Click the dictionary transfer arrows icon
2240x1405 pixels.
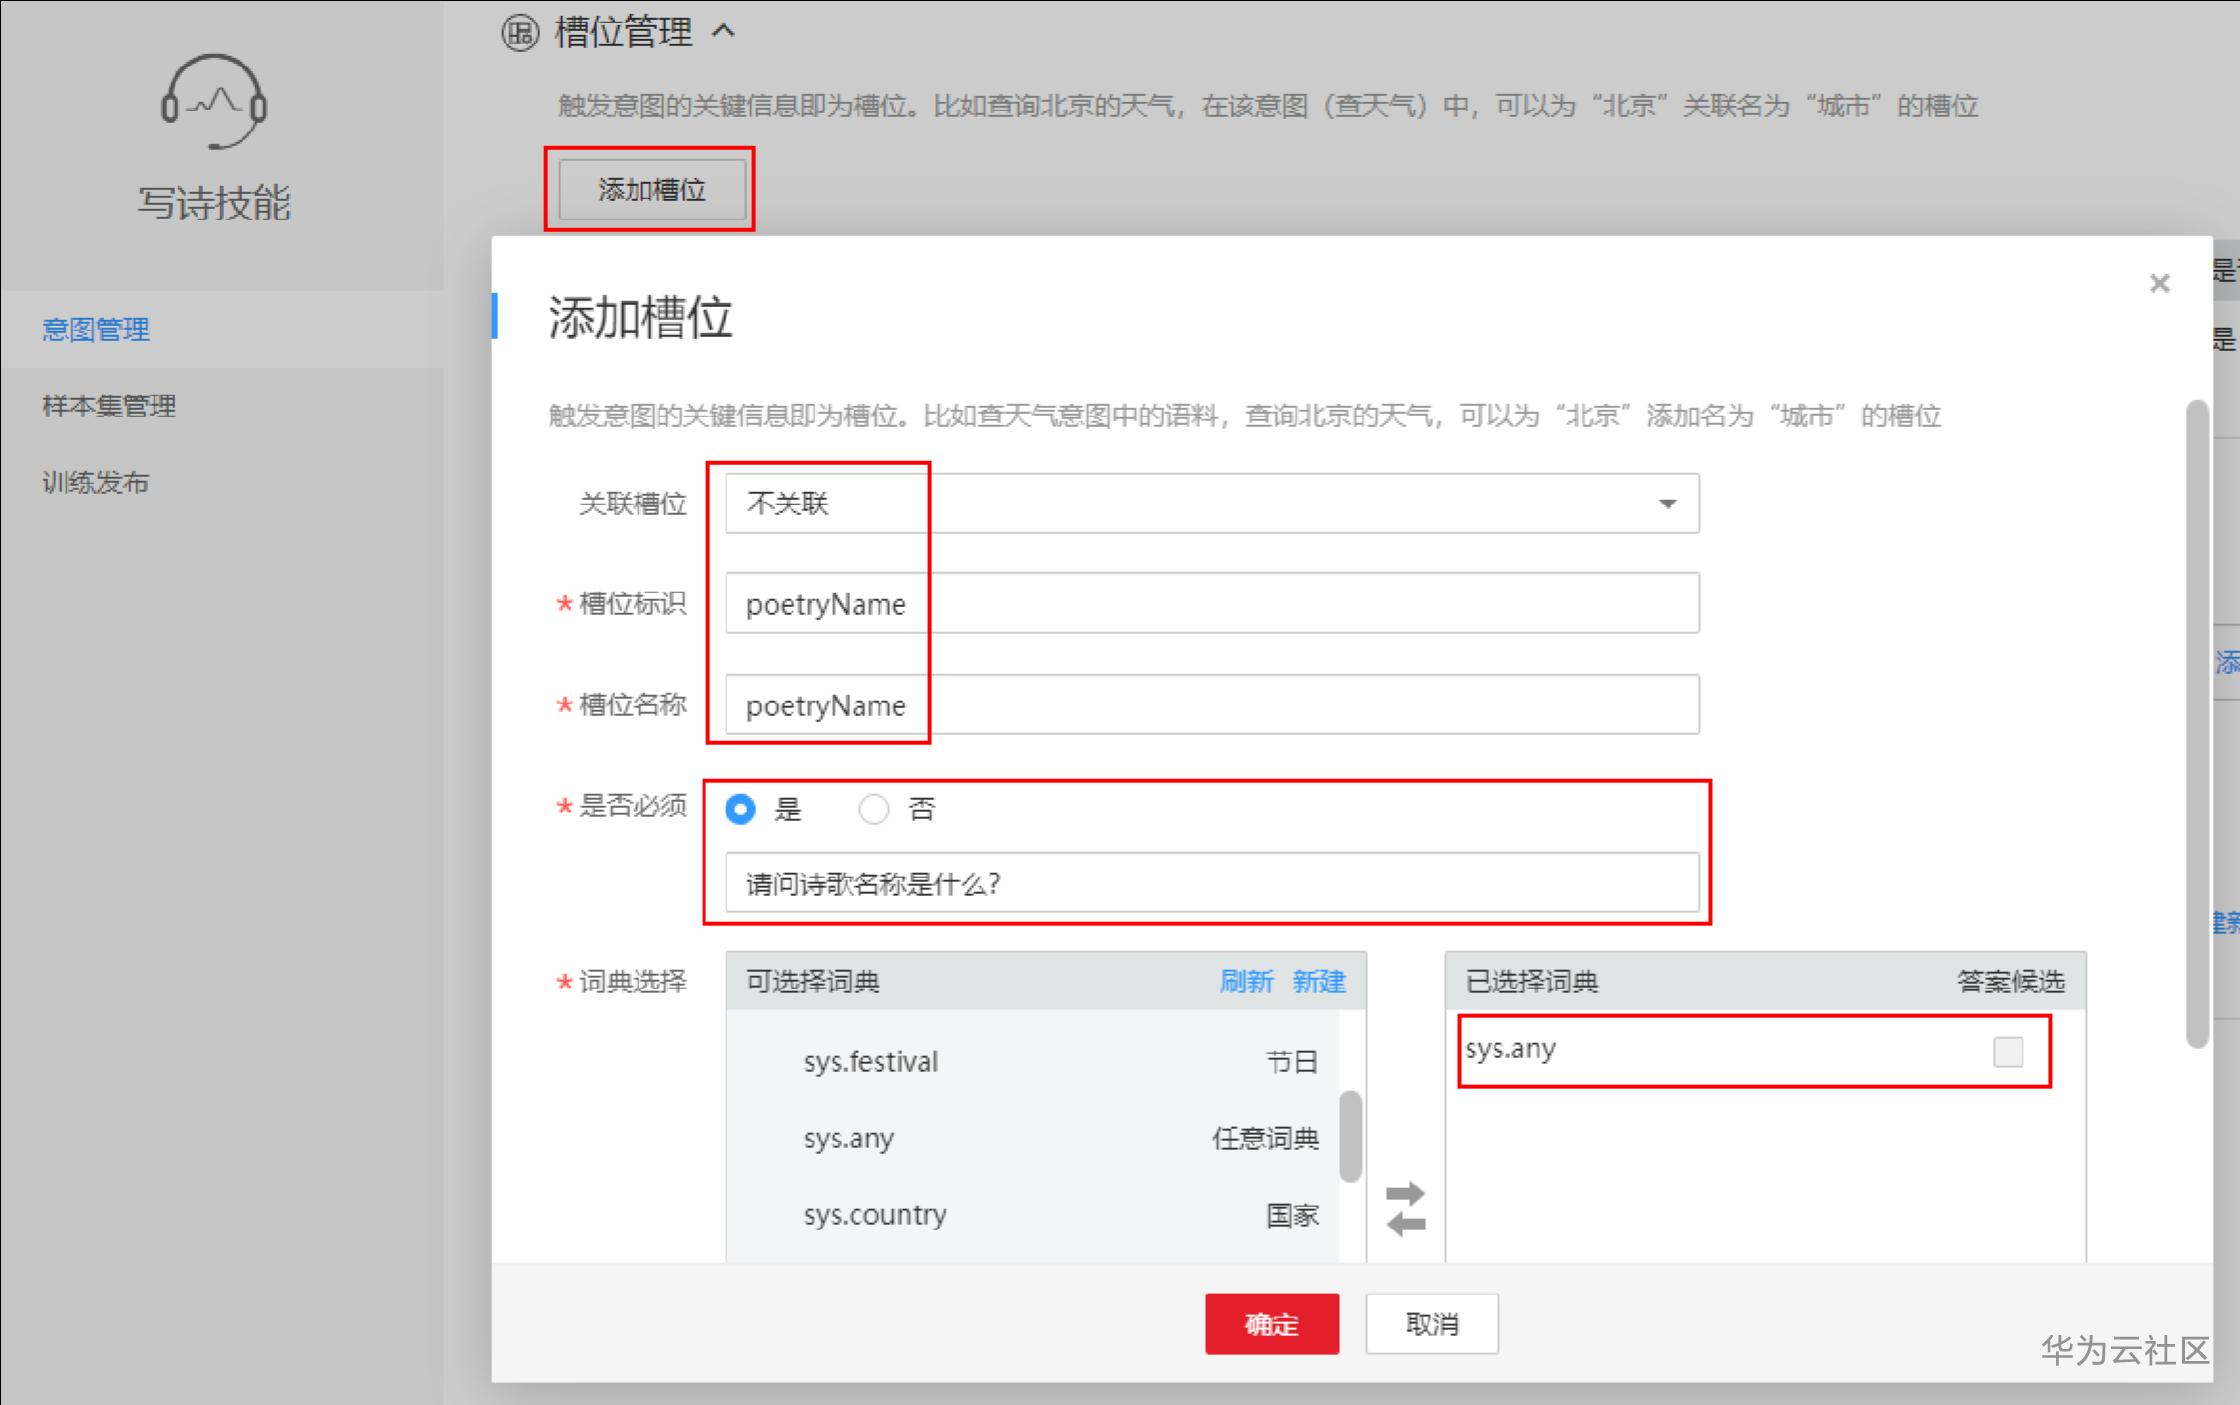(x=1405, y=1208)
